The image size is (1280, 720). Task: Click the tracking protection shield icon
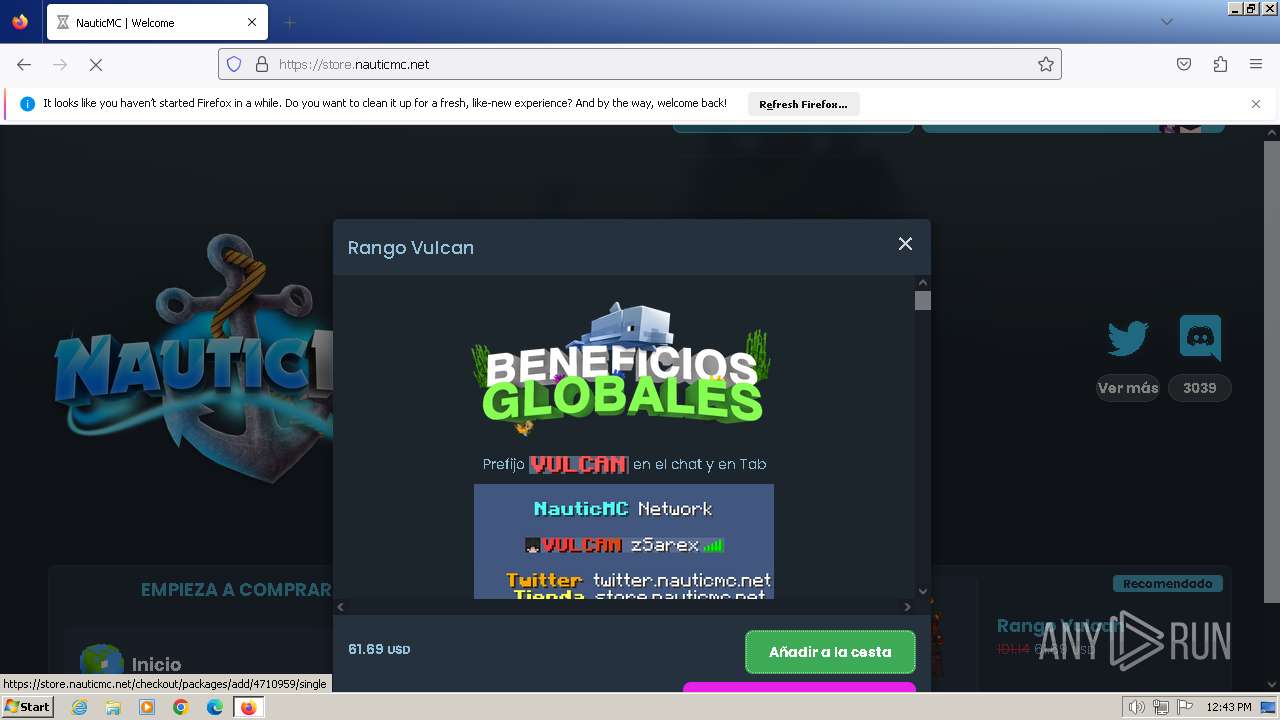pyautogui.click(x=234, y=64)
